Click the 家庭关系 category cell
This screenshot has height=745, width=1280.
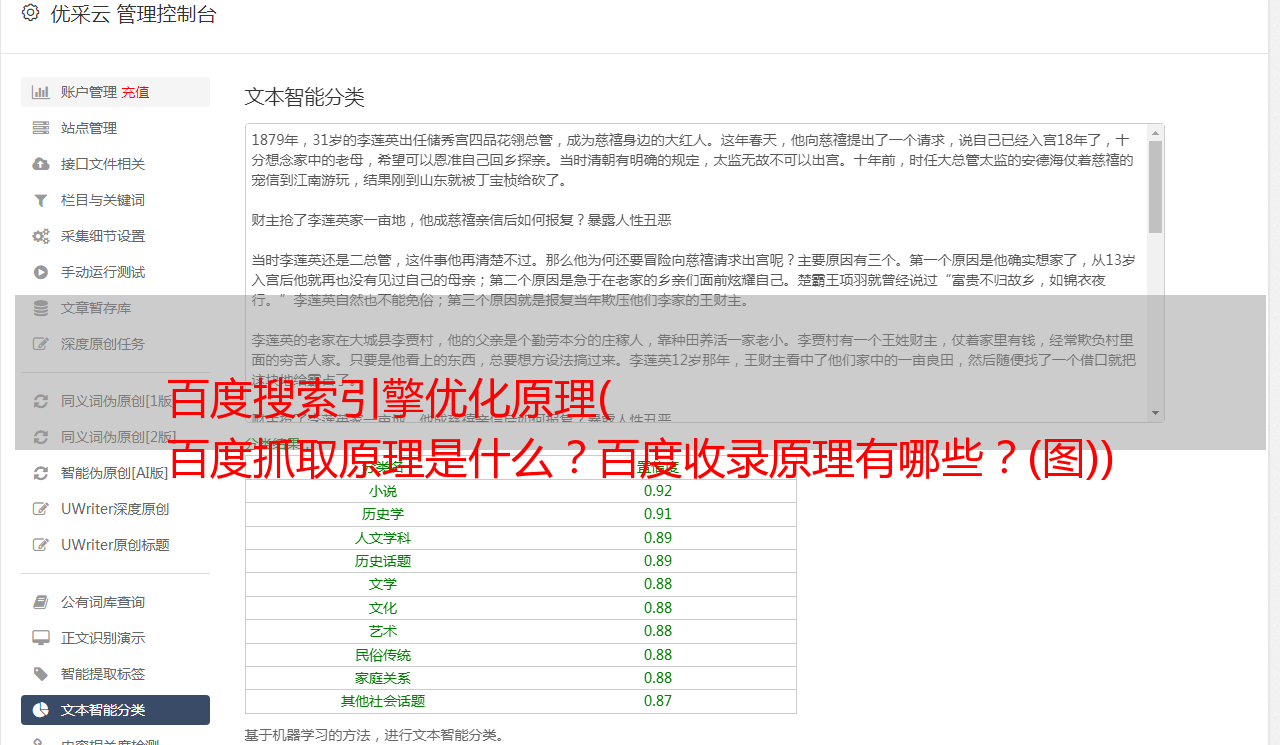click(x=383, y=678)
